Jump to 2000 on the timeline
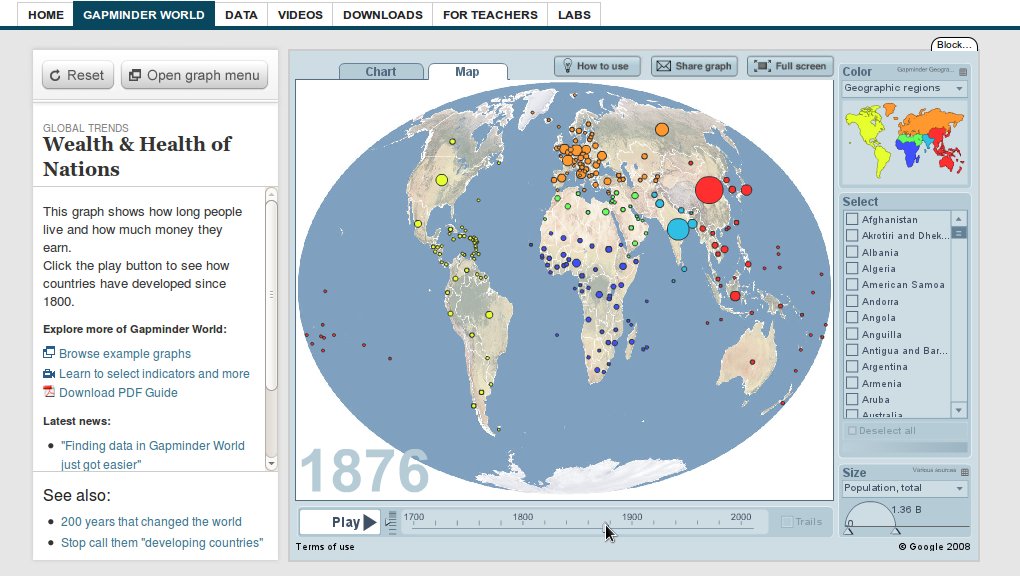This screenshot has width=1020, height=576. pos(740,517)
